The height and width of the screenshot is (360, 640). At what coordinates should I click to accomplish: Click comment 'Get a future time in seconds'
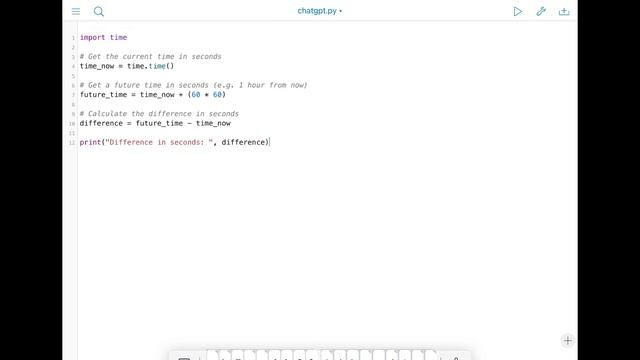pos(193,85)
